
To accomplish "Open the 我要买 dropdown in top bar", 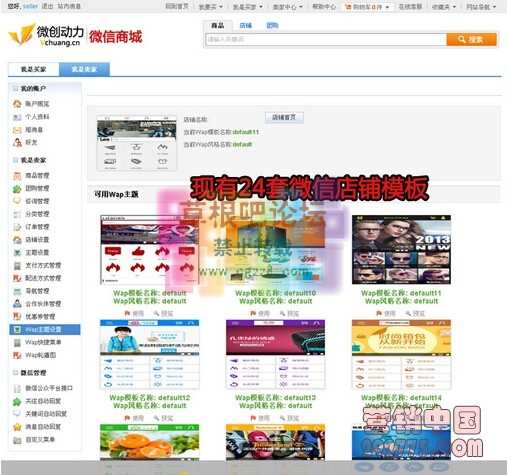I will (x=210, y=7).
